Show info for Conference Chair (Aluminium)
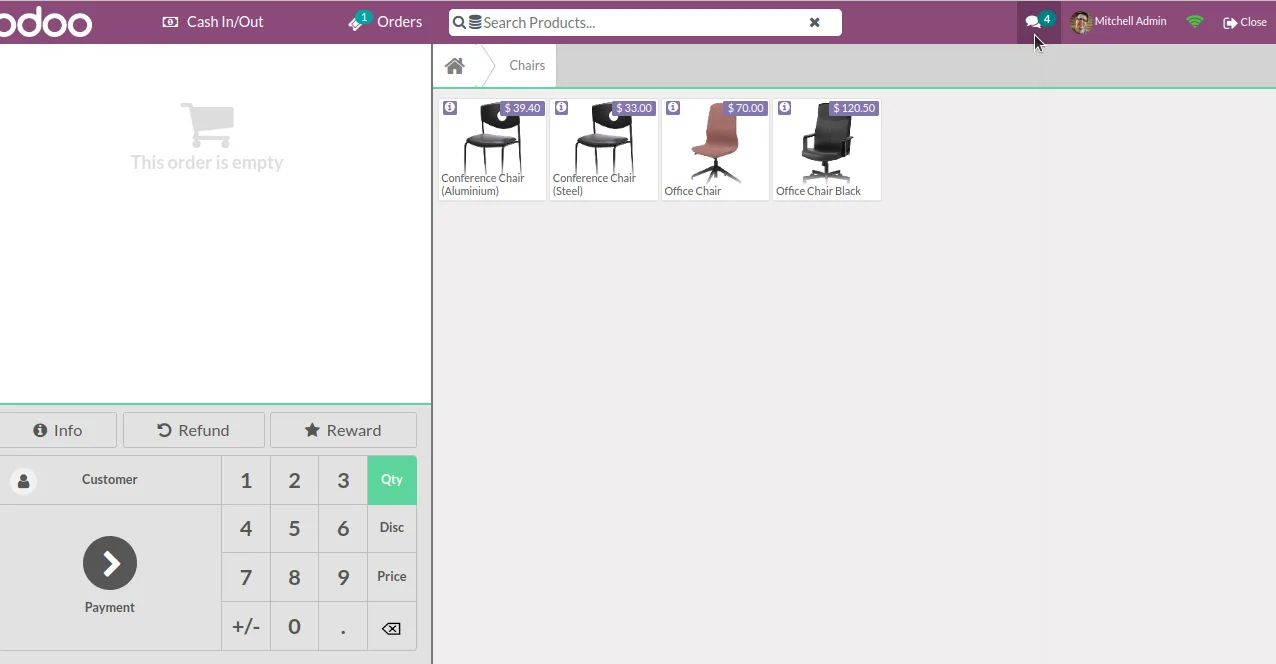Image resolution: width=1276 pixels, height=664 pixels. click(450, 108)
